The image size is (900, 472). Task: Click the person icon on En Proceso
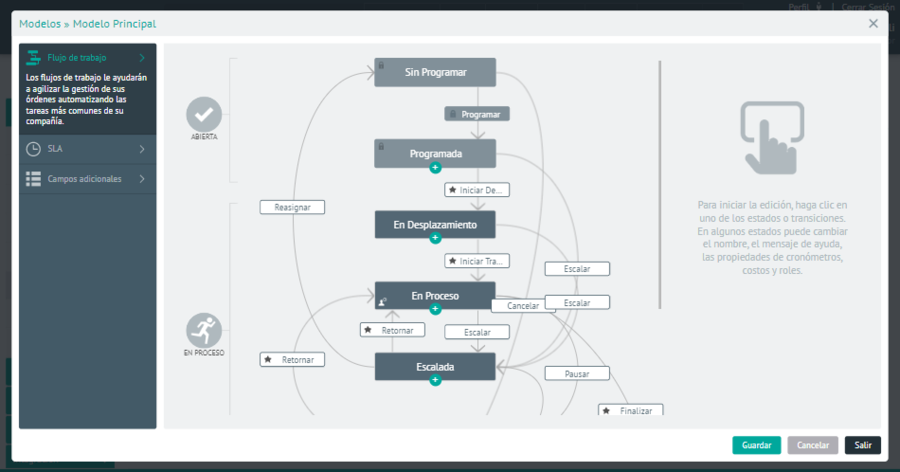(382, 301)
